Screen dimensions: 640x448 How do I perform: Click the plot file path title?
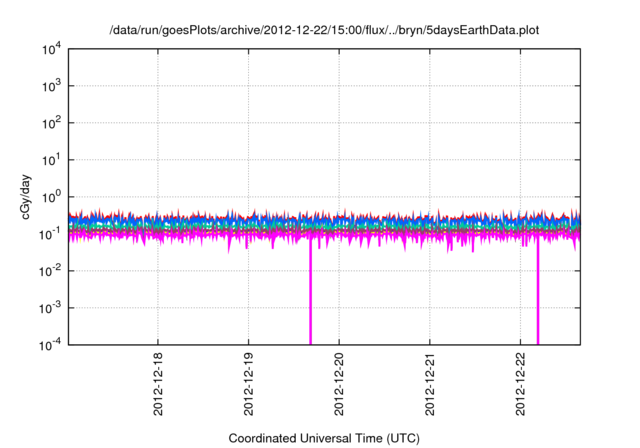324,30
